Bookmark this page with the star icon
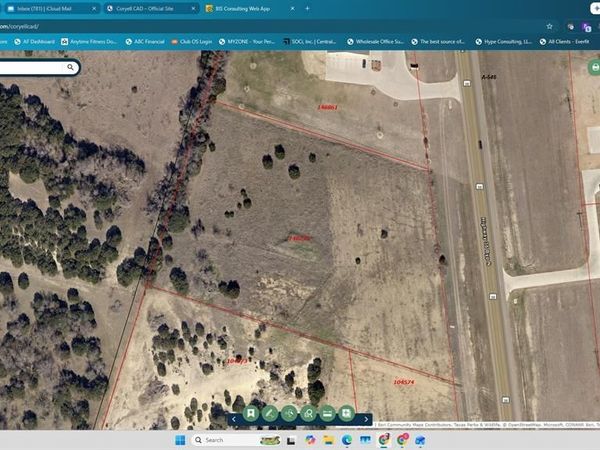This screenshot has width=600, height=450. pyautogui.click(x=549, y=26)
